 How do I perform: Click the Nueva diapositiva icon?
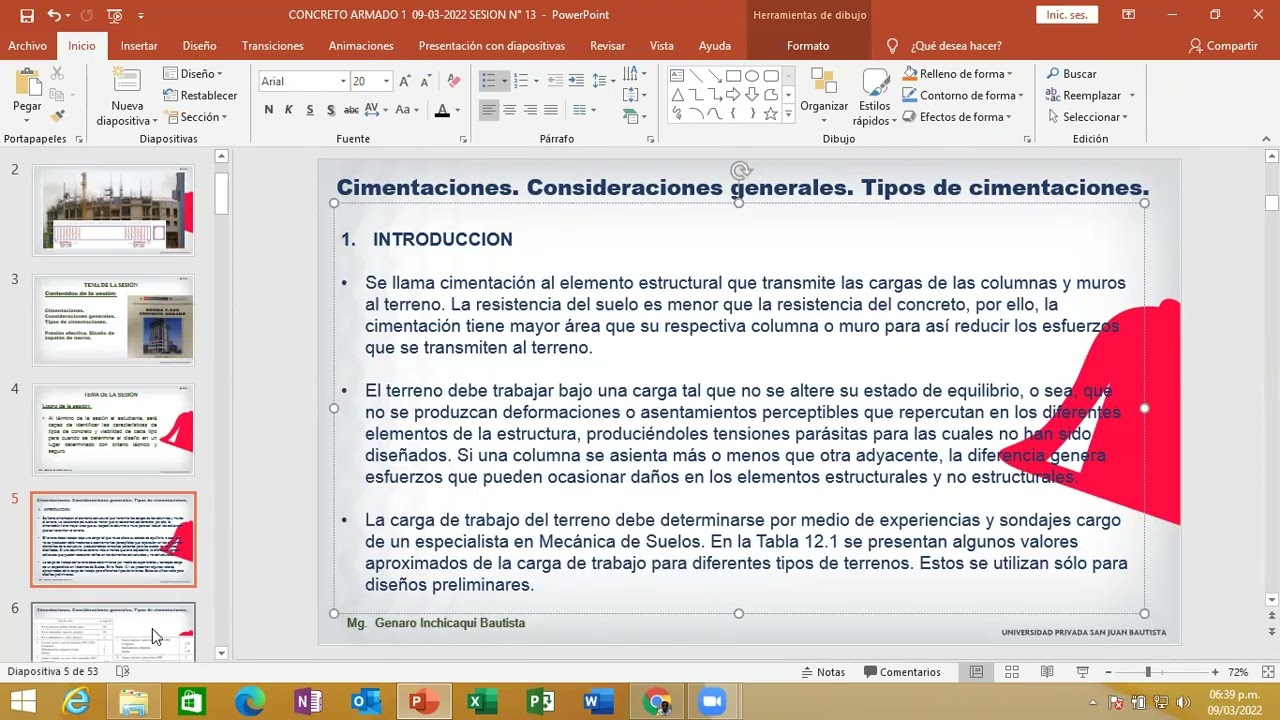tap(127, 82)
